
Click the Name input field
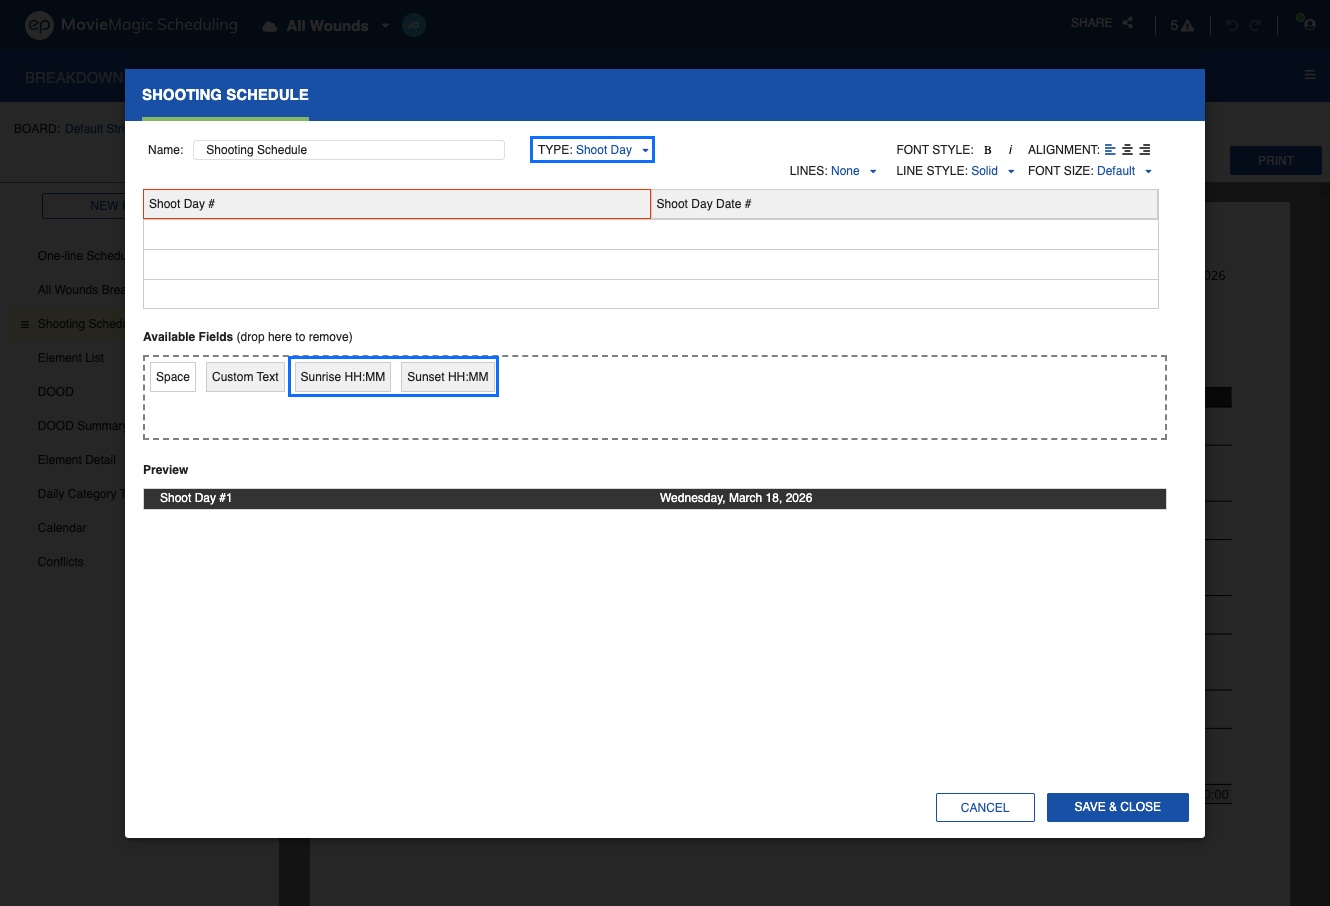click(349, 150)
